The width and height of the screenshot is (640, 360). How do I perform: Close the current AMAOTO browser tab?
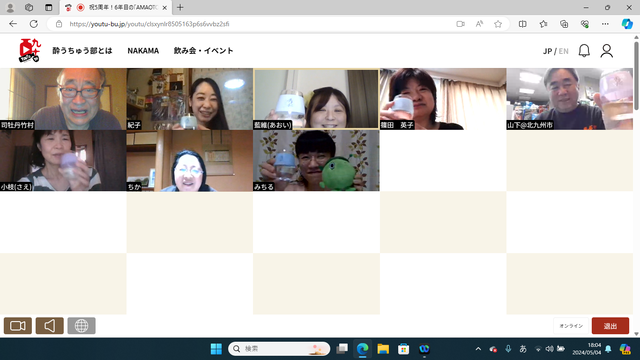pos(164,7)
